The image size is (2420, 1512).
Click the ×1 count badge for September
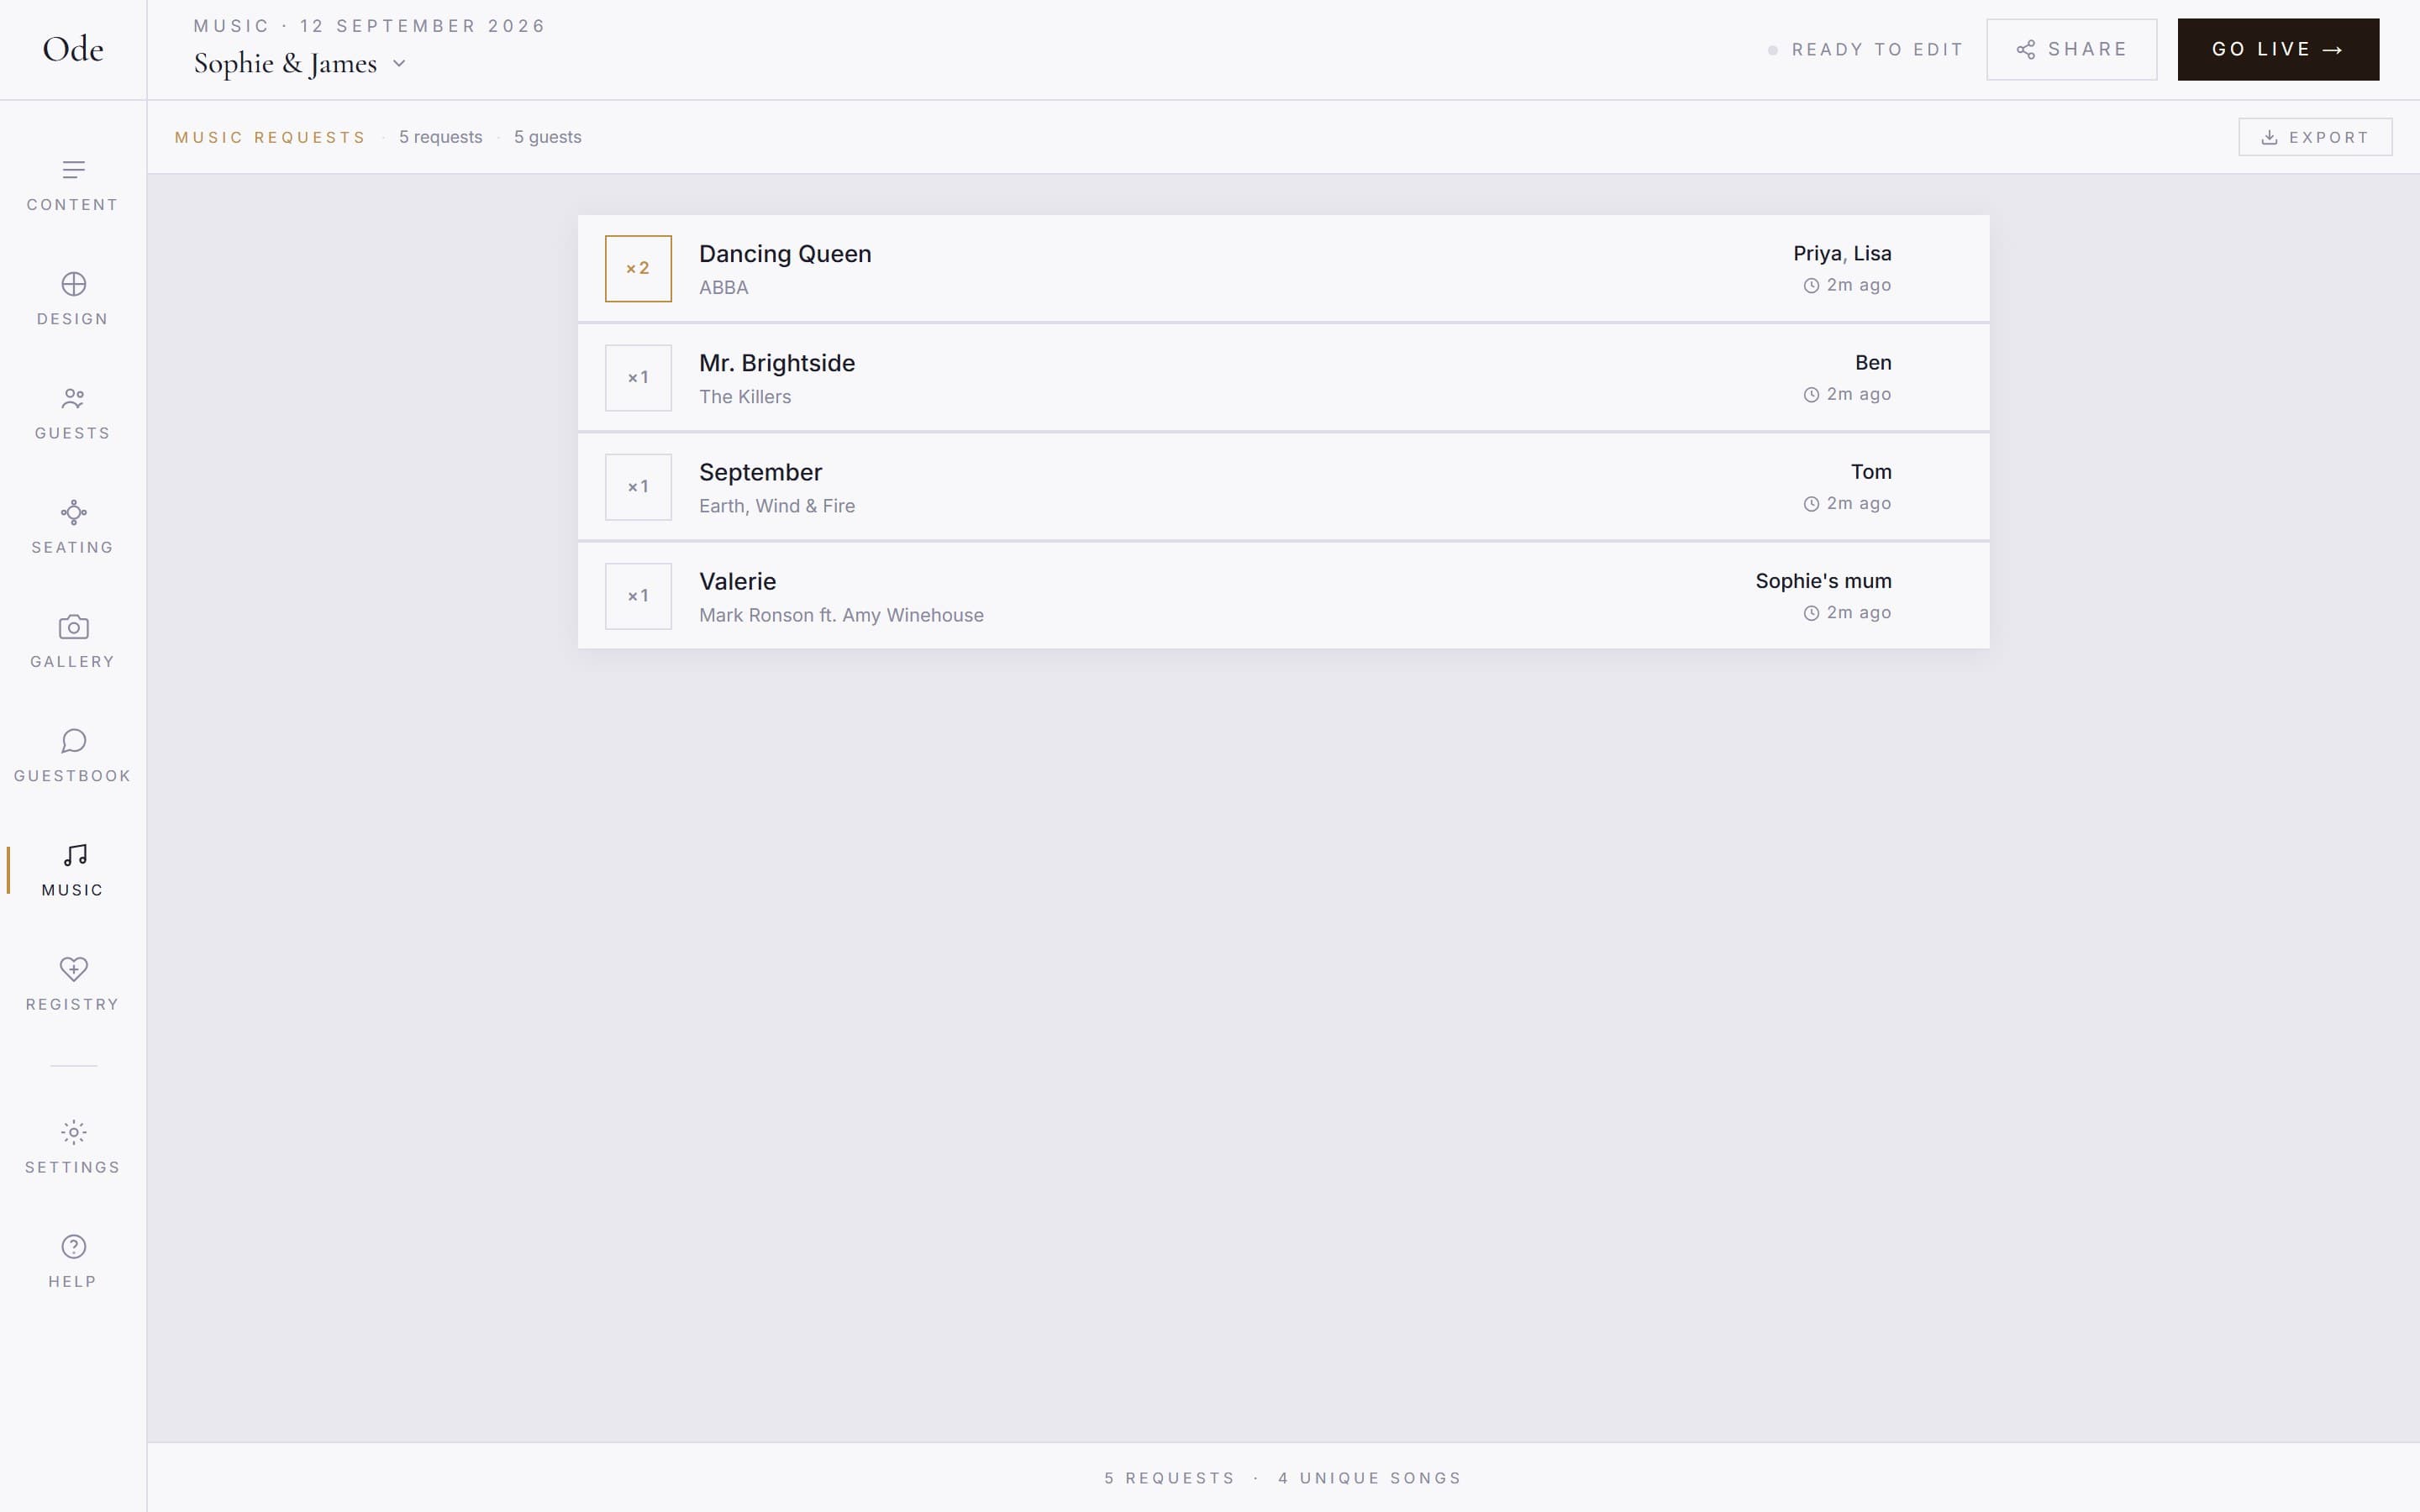(638, 487)
